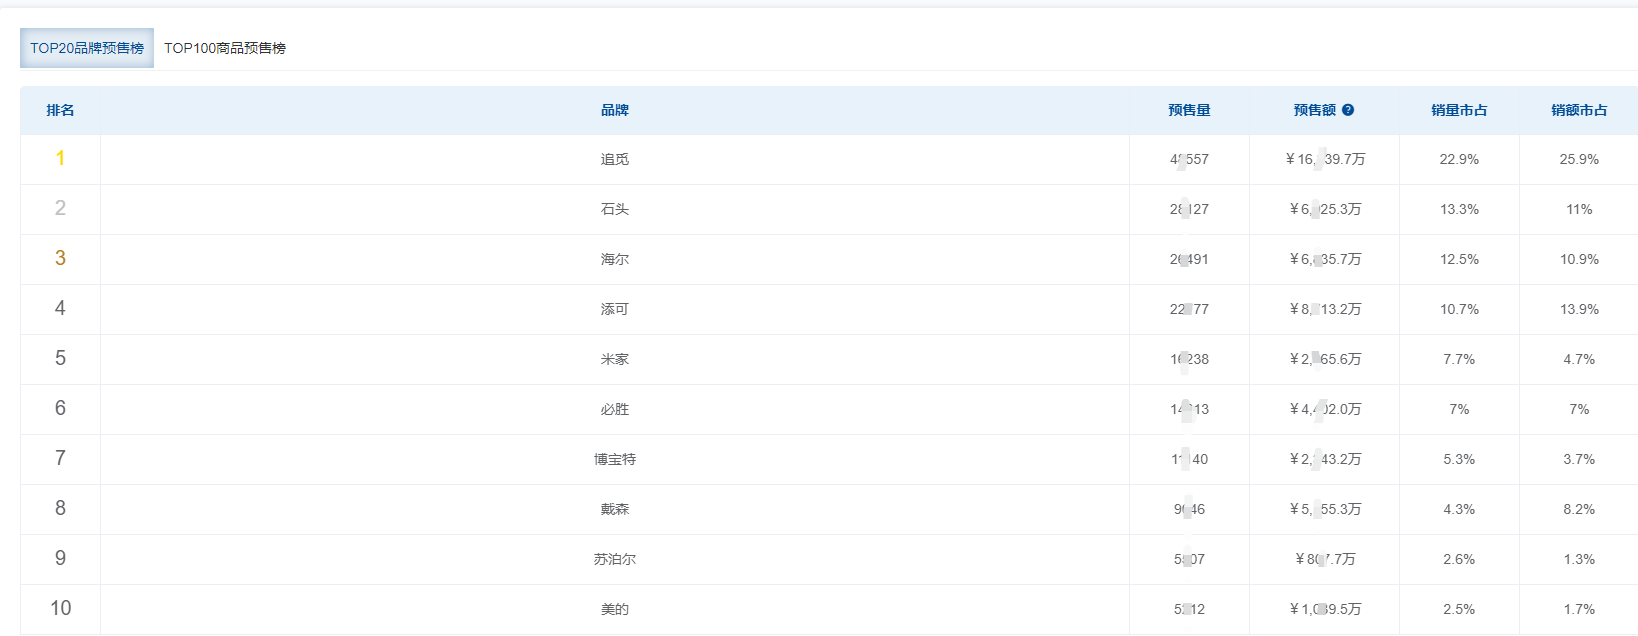Click 米家's 销额市占 value 4.7%
The width and height of the screenshot is (1638, 636).
(x=1579, y=359)
